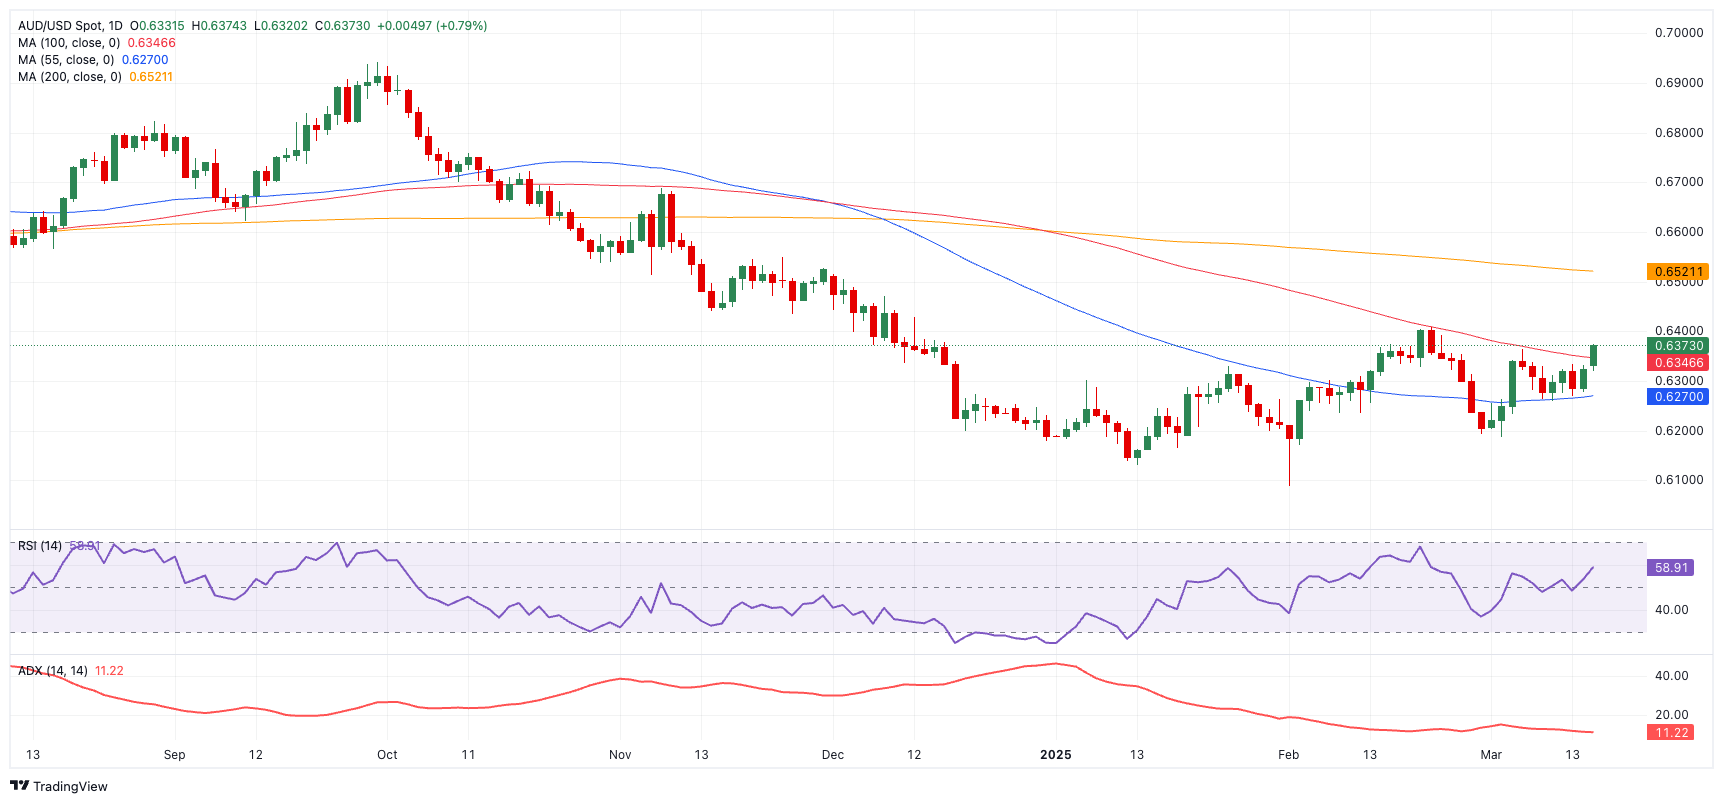Click the latest green candlestick on the chart
Image resolution: width=1723 pixels, height=803 pixels.
1593,355
